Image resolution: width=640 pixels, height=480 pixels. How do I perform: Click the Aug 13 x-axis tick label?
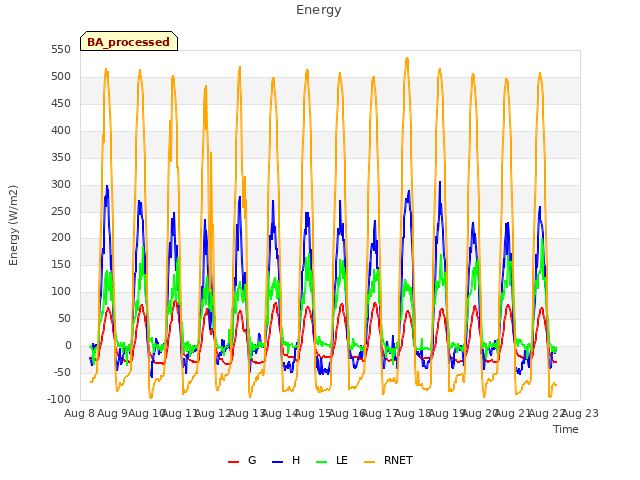click(x=247, y=413)
